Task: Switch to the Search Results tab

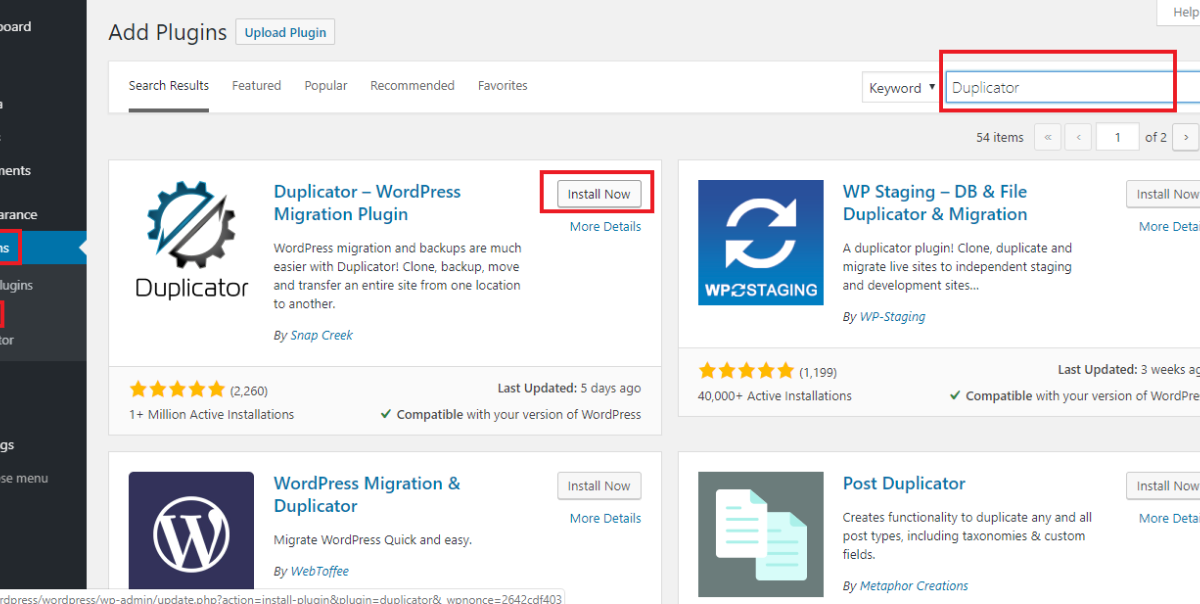Action: pyautogui.click(x=169, y=86)
